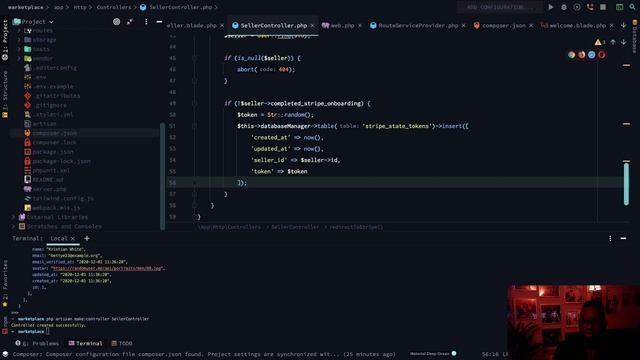Image resolution: width=640 pixels, height=360 pixels.
Task: Open preview in Chrome browser icon
Action: tap(571, 55)
